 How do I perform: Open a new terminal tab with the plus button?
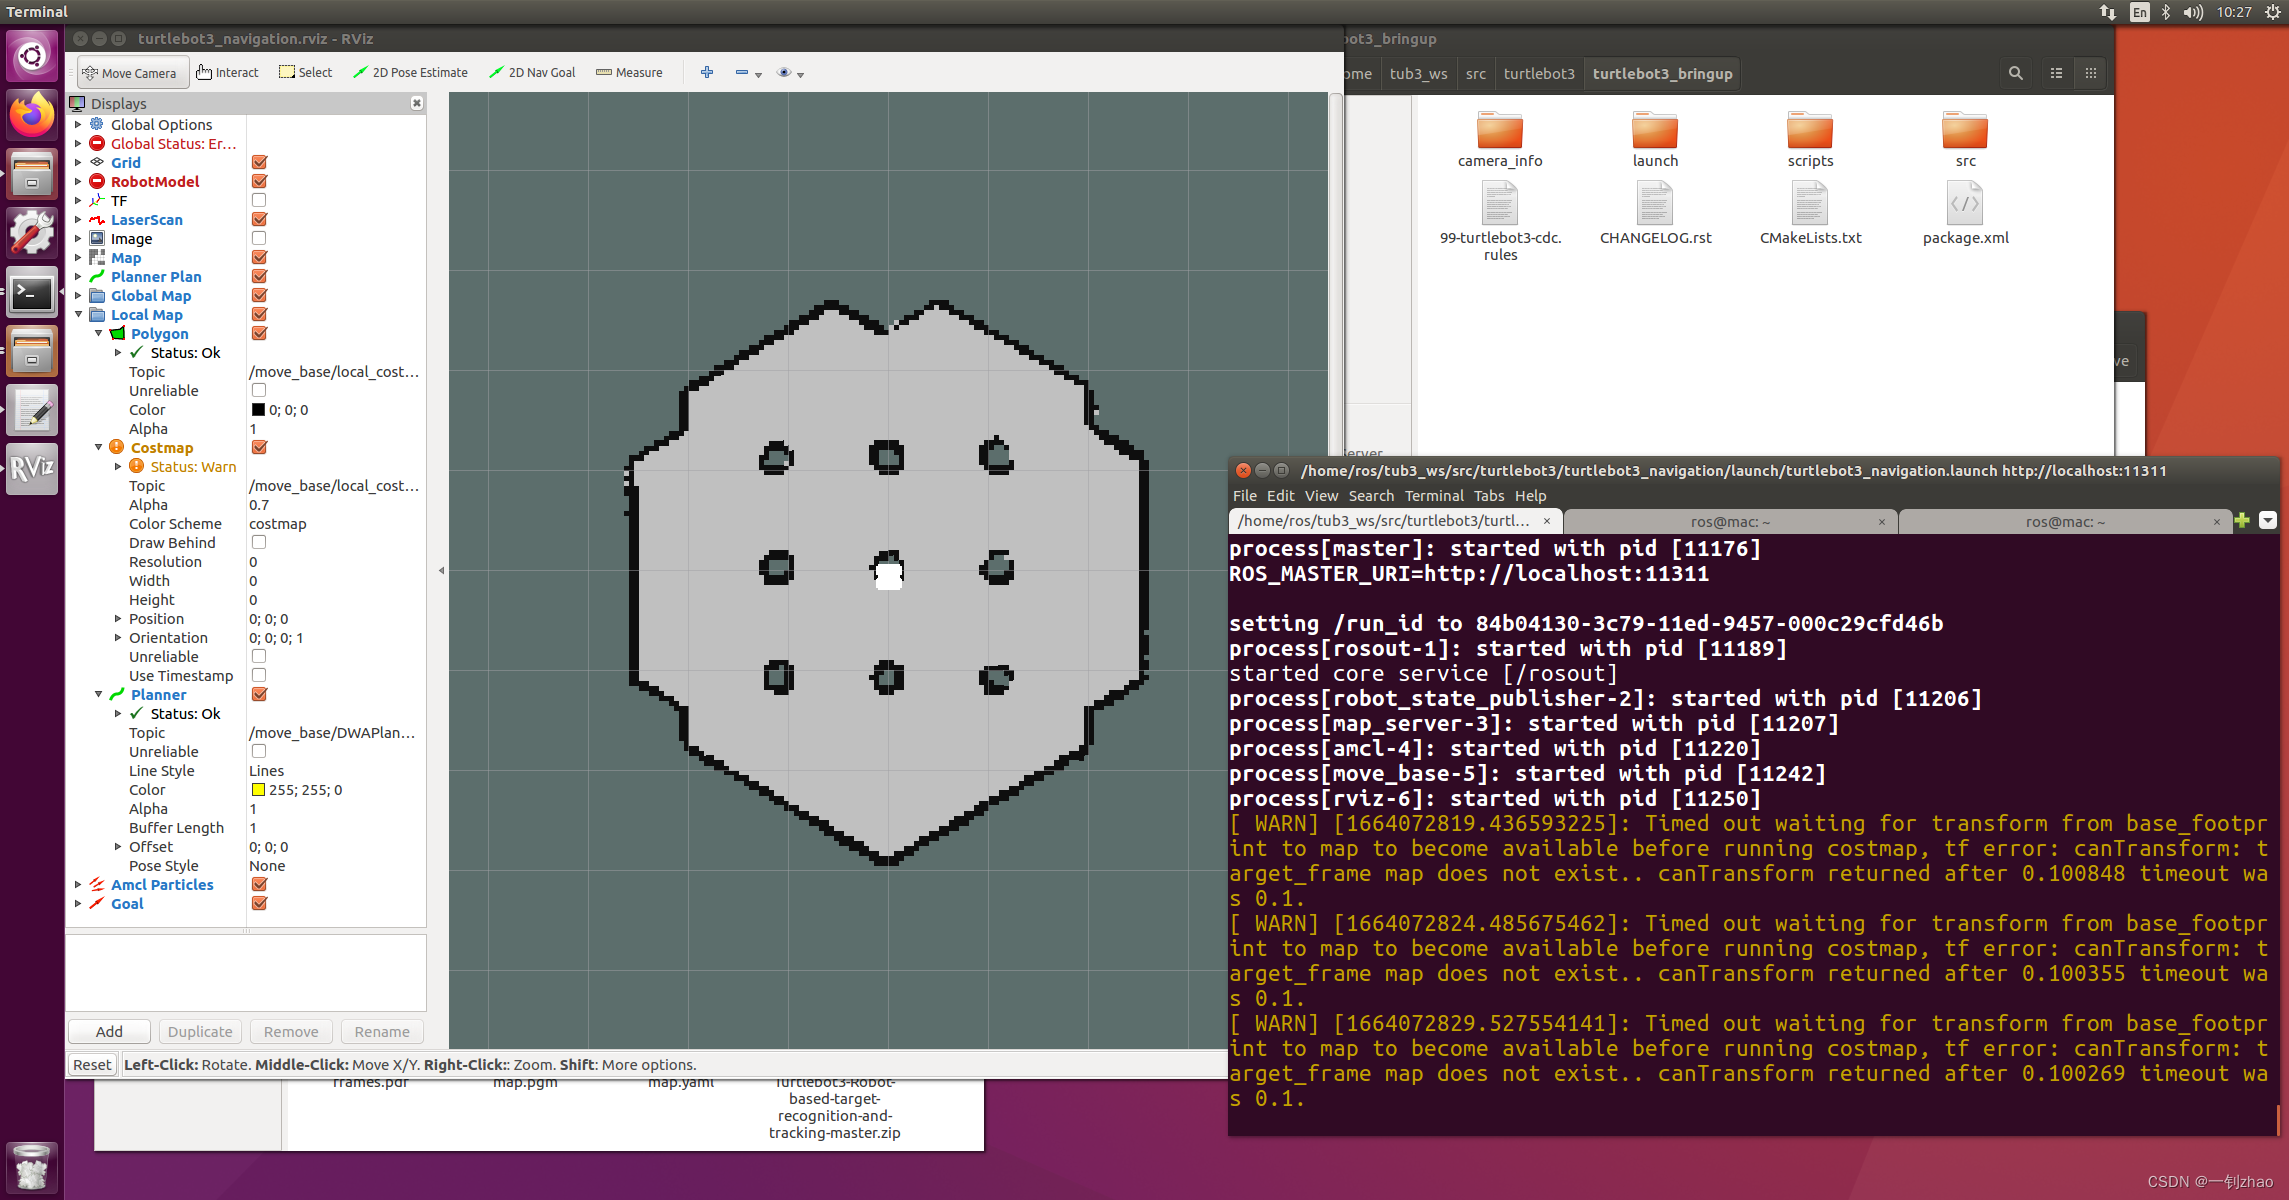(2242, 520)
